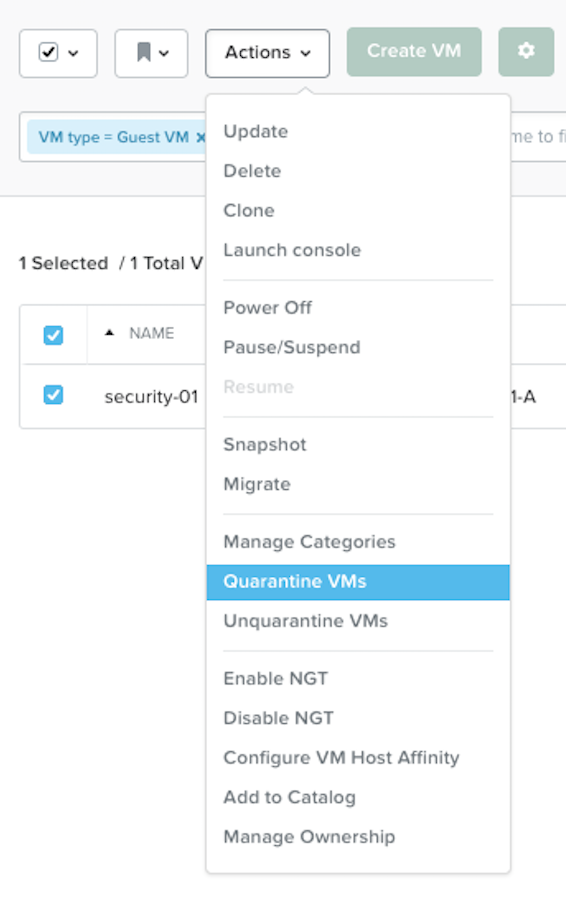Click the Create VM button
566x898 pixels.
click(x=414, y=52)
